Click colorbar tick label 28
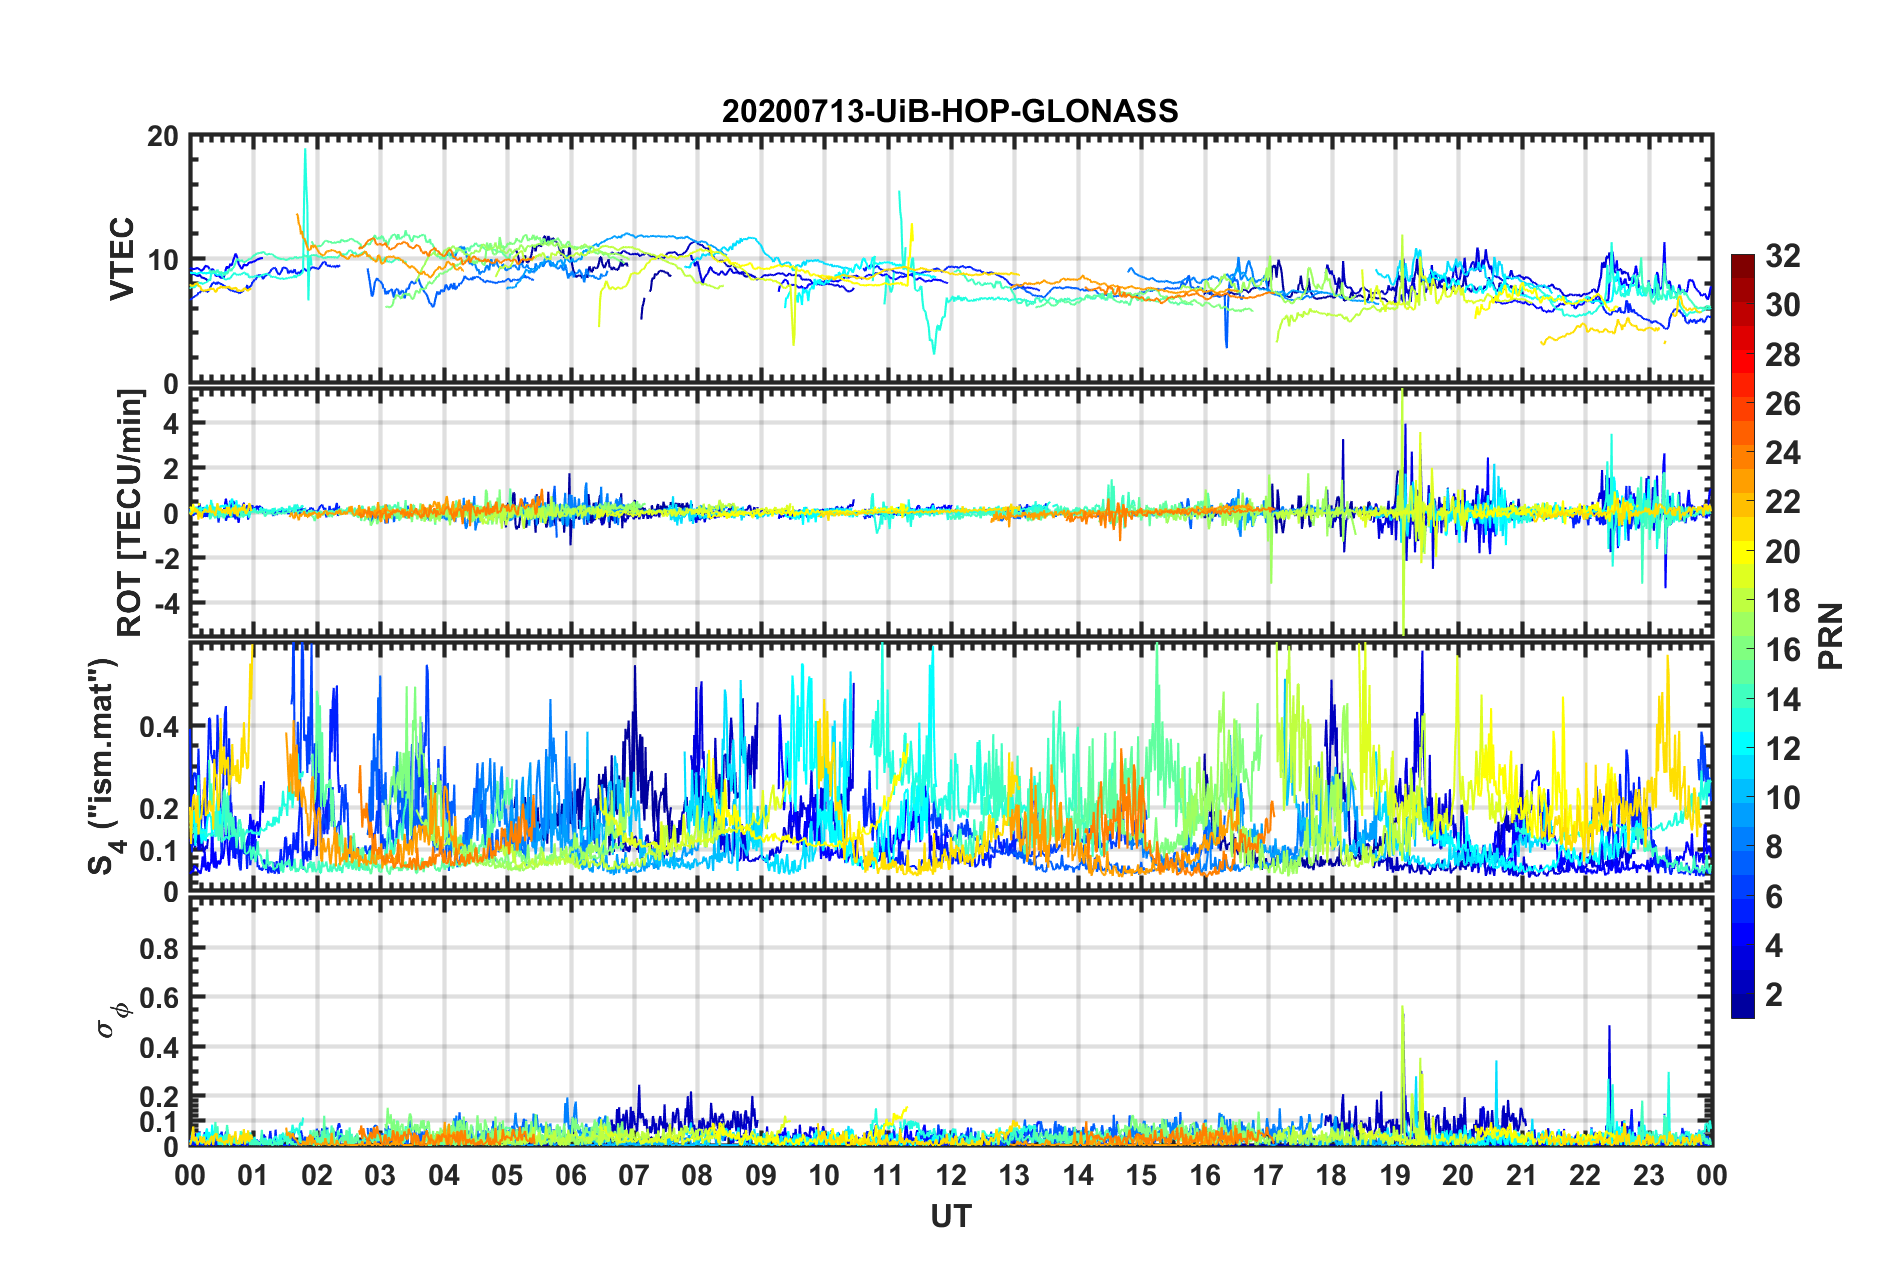This screenshot has width=1902, height=1272. (1782, 355)
